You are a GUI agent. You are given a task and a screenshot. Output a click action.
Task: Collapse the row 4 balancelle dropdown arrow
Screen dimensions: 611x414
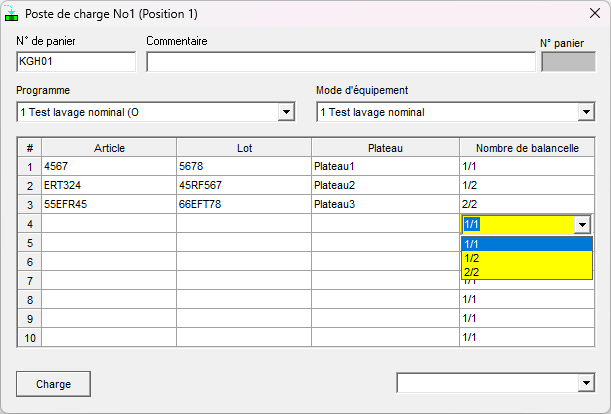582,225
